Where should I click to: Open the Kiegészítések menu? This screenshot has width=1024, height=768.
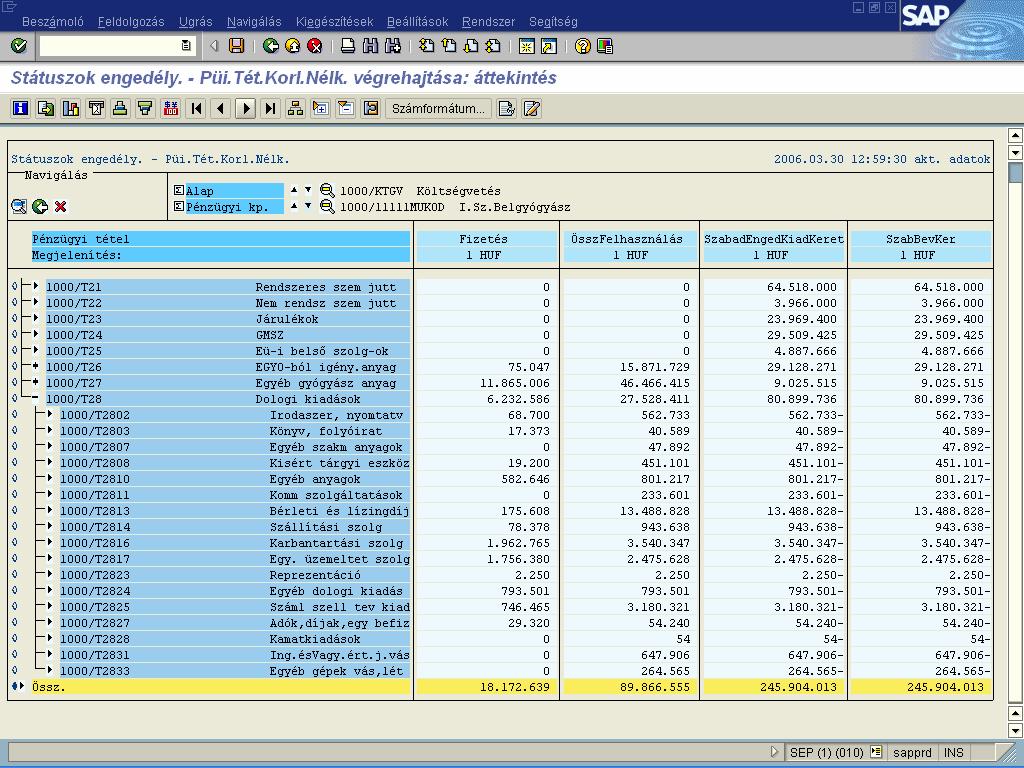pos(334,22)
